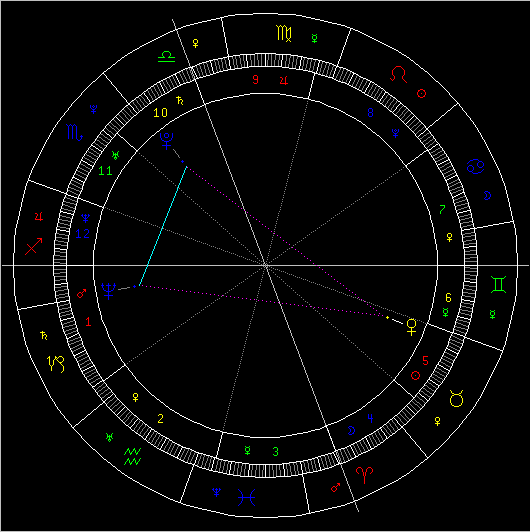This screenshot has height=532, width=530.
Task: Click the blue Pisces sign glyph
Action: pos(246,497)
